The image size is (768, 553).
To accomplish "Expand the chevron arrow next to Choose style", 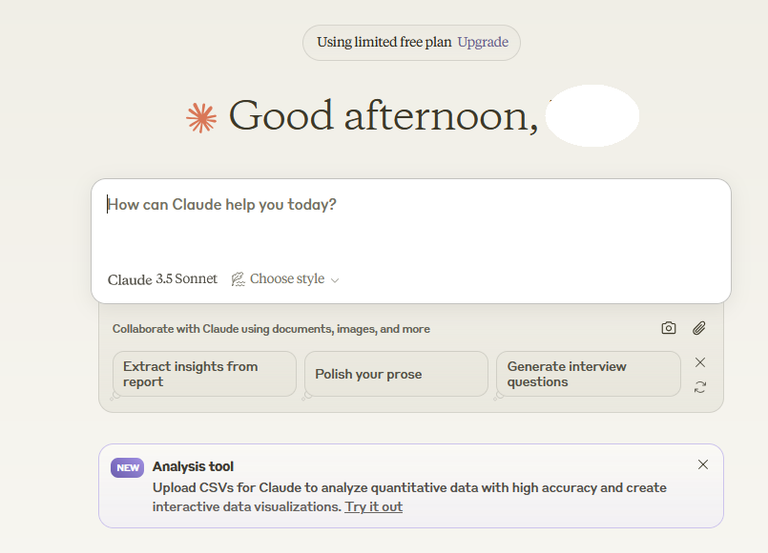I will pos(335,281).
